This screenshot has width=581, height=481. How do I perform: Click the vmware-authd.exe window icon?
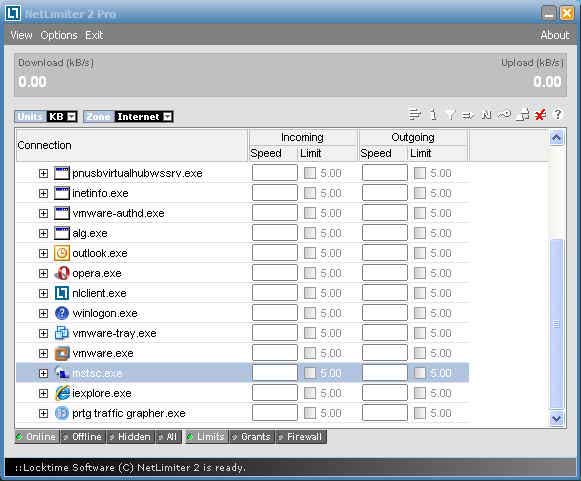(62, 213)
